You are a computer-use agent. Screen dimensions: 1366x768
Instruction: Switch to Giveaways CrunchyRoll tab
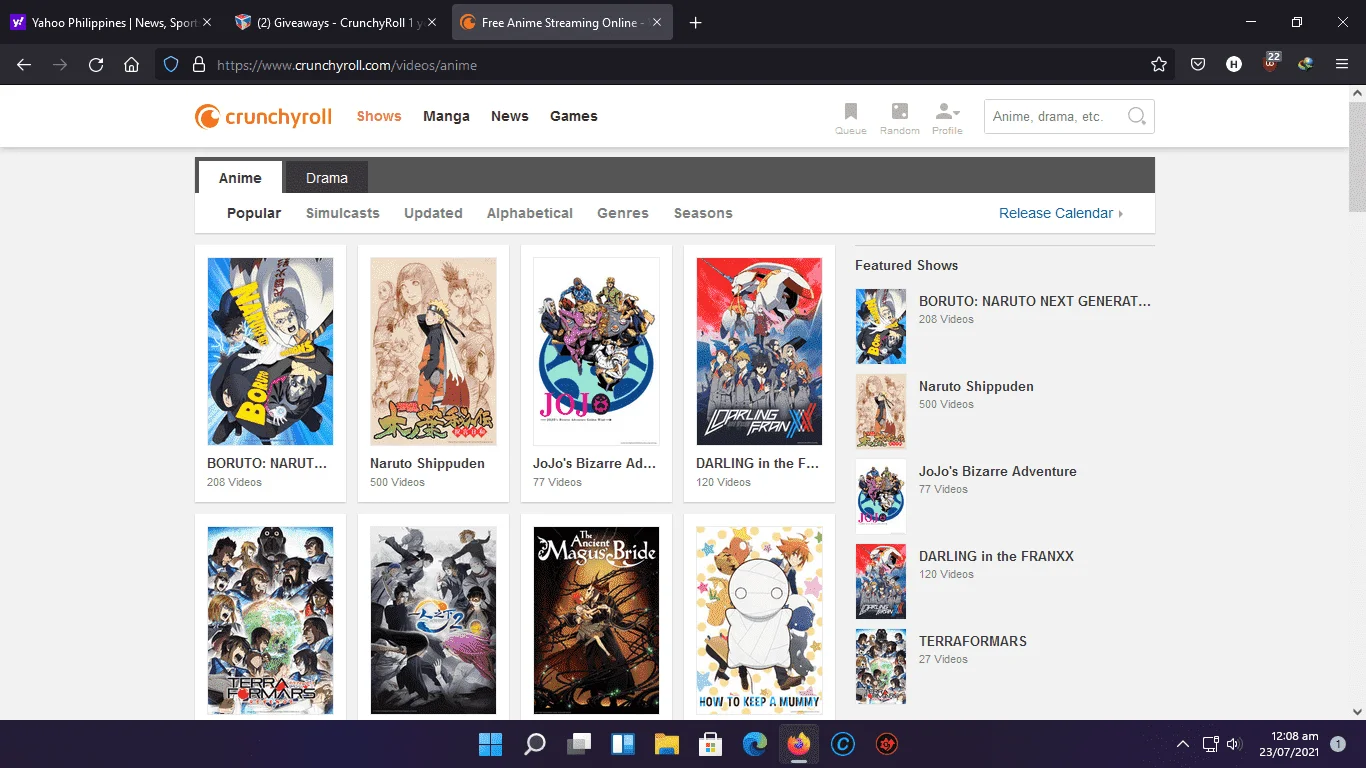click(334, 23)
